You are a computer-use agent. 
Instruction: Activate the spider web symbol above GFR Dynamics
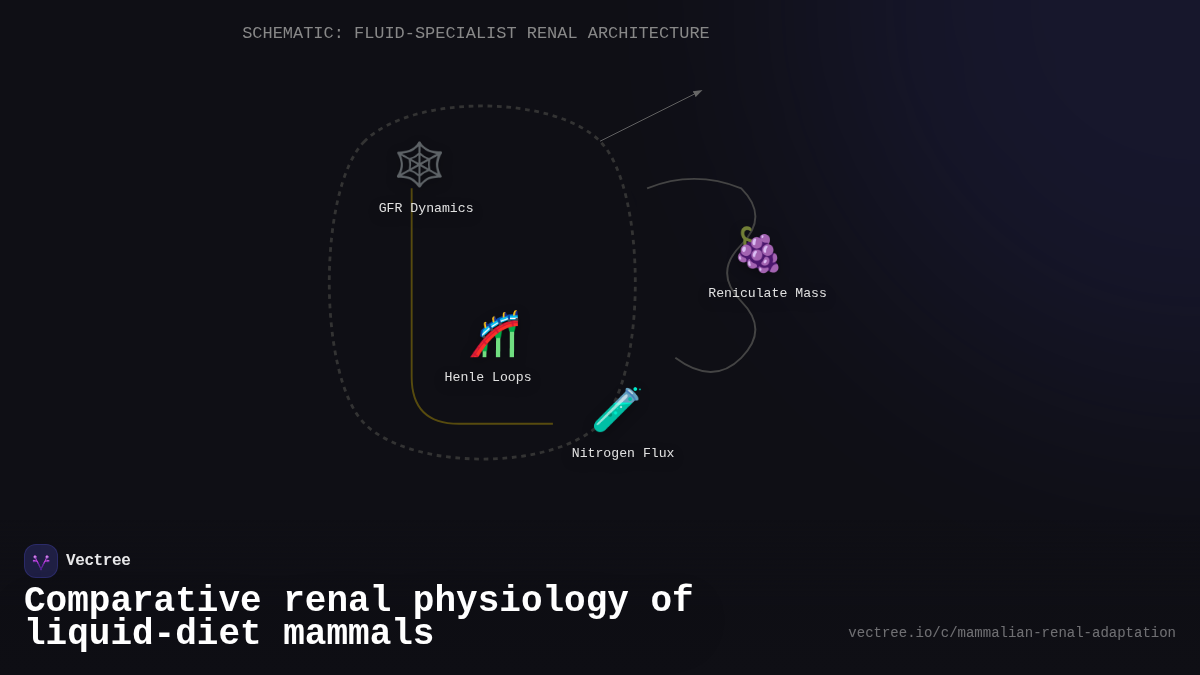(x=419, y=164)
